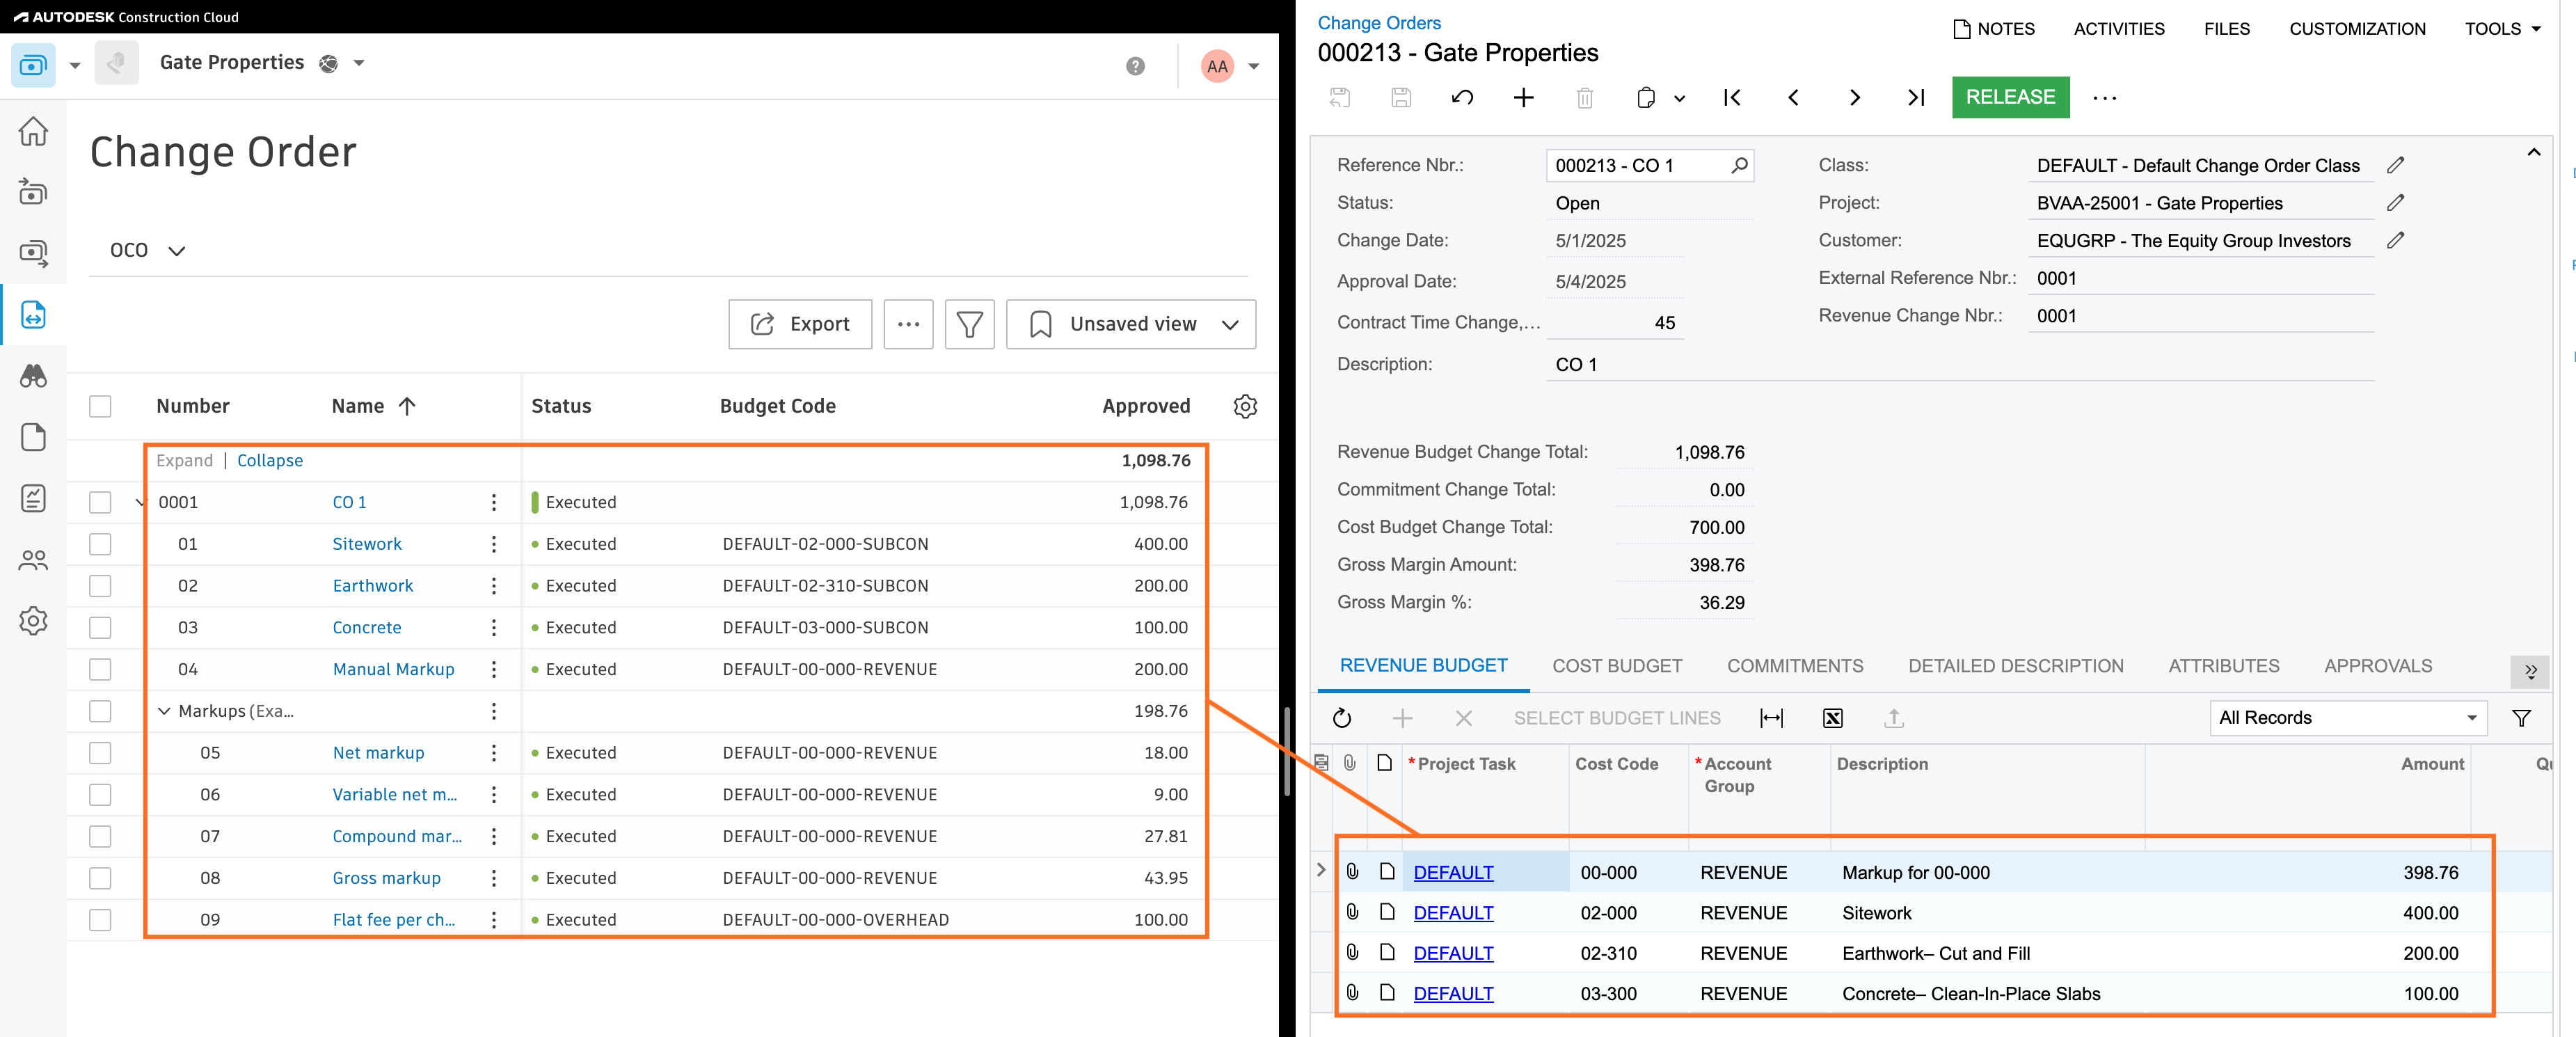Tick the checkbox beside Sitework row

100,544
